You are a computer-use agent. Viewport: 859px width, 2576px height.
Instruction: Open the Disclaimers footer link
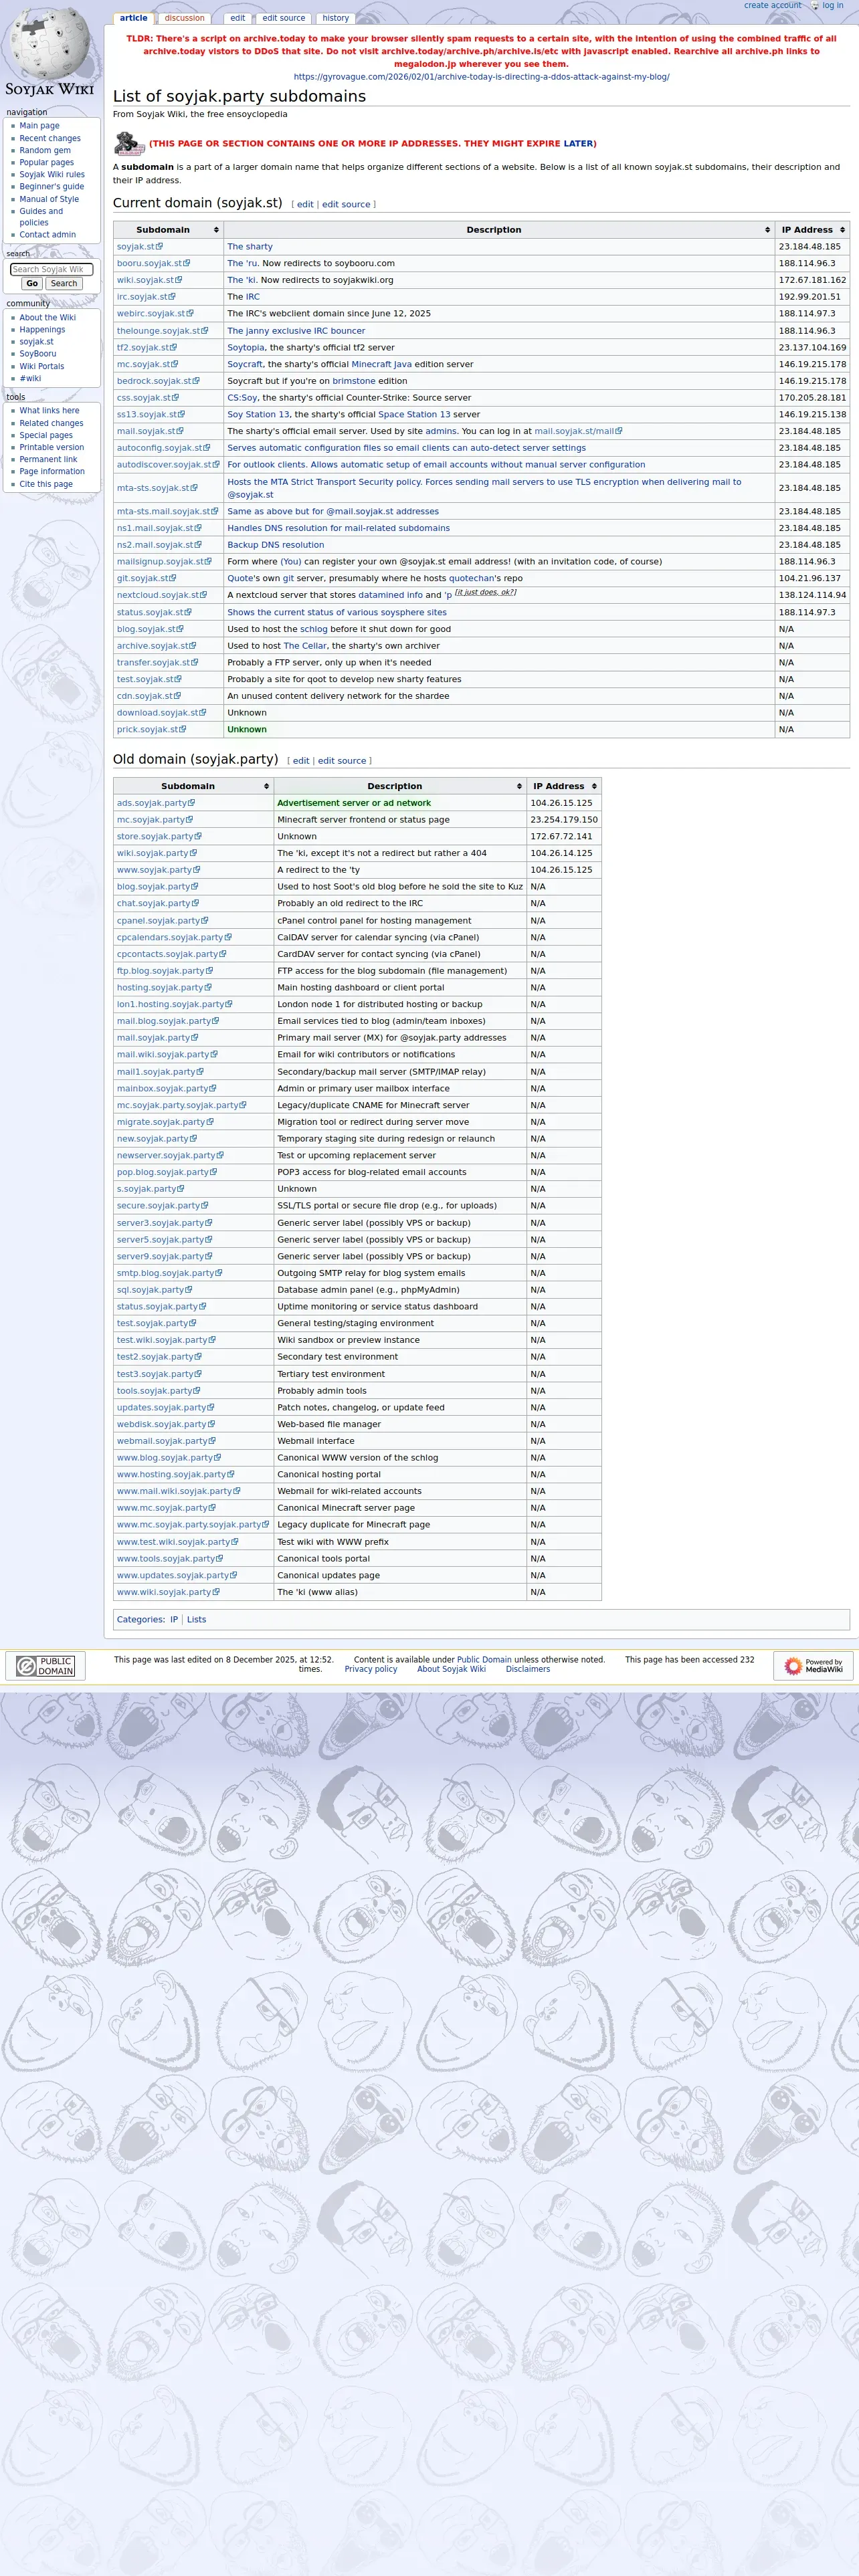coord(528,1669)
